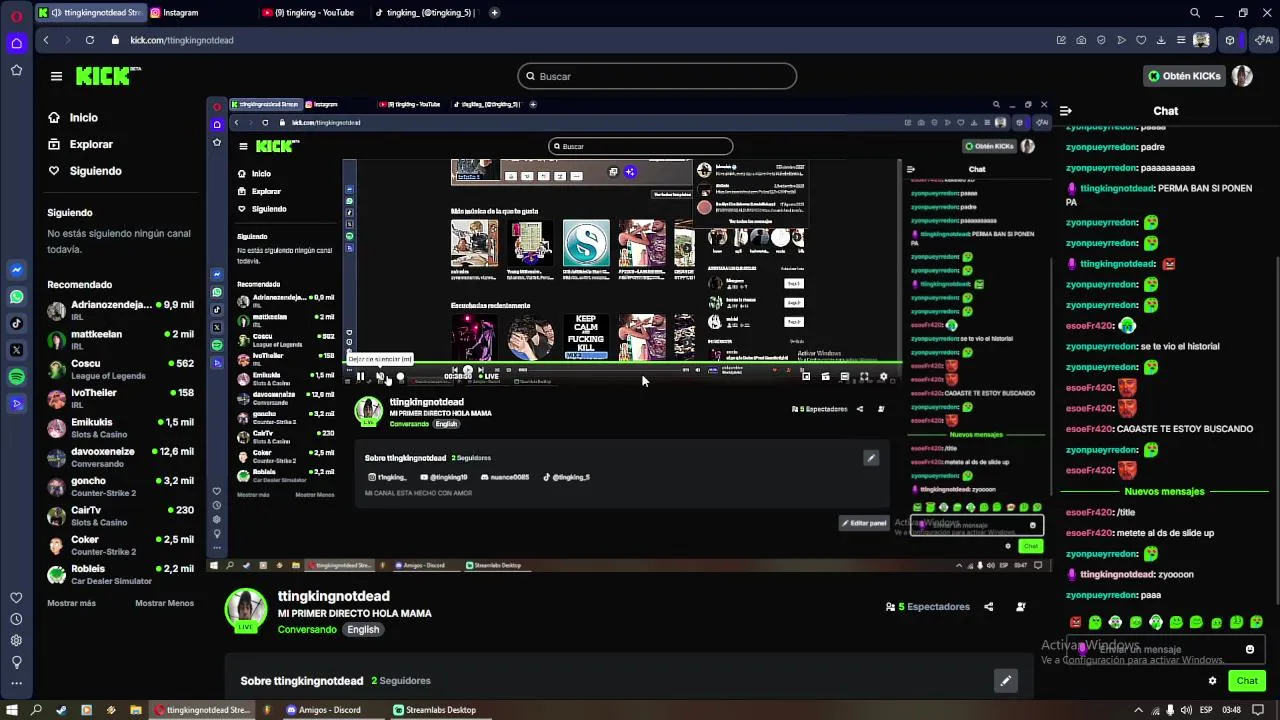Switch to the Instagram tab
The height and width of the screenshot is (720, 1280).
(181, 13)
